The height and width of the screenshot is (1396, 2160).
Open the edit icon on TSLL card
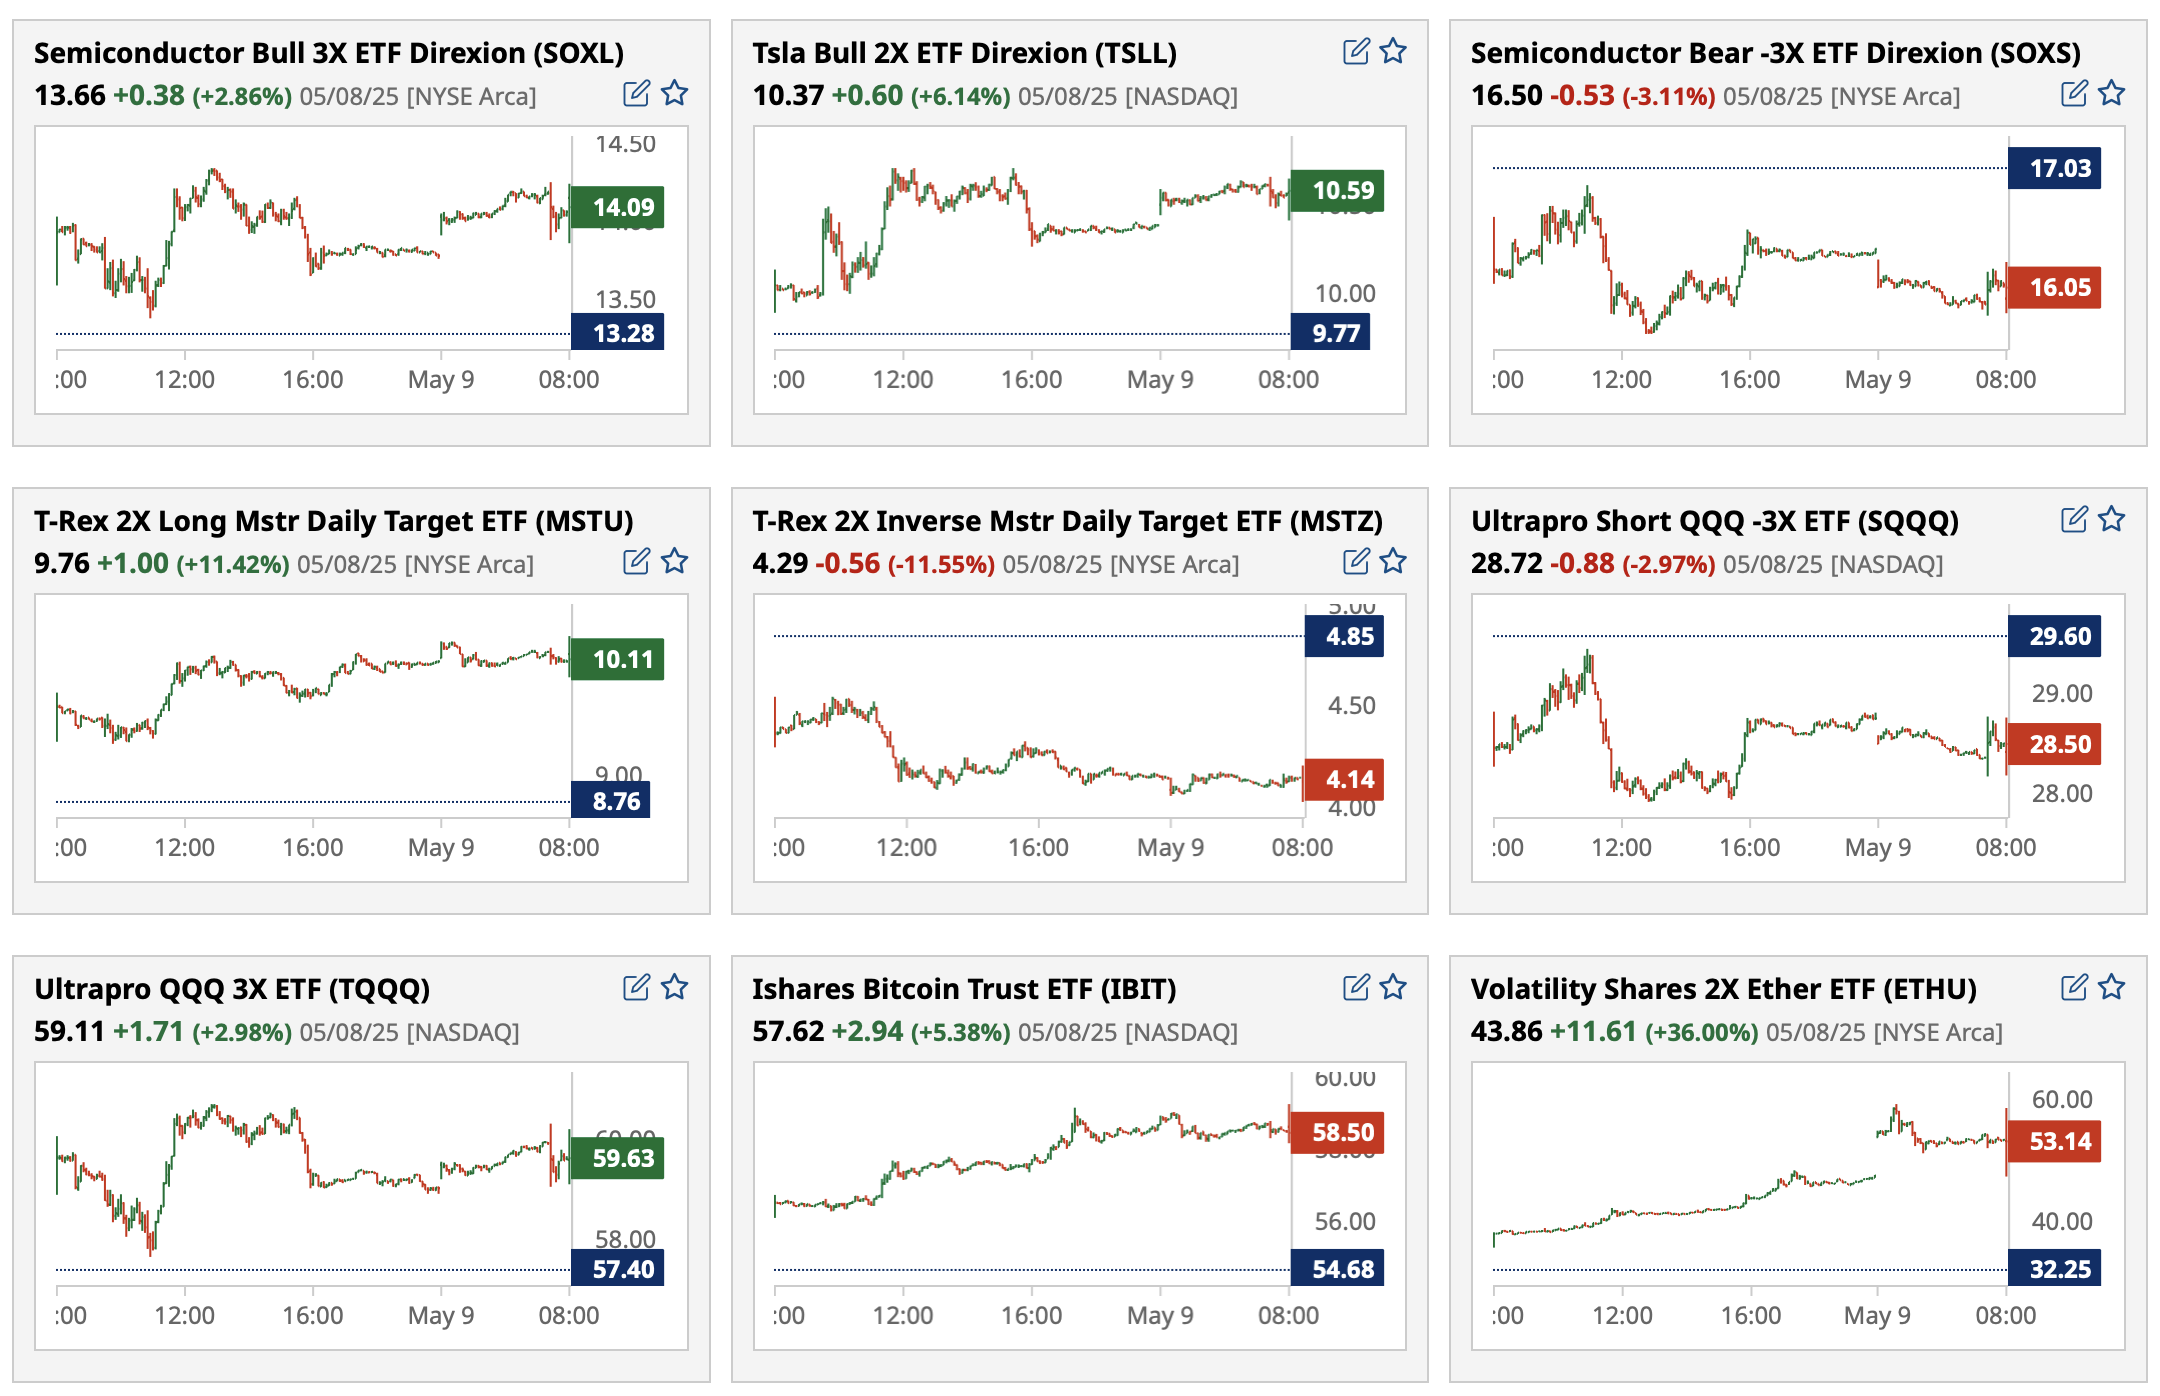[1355, 51]
